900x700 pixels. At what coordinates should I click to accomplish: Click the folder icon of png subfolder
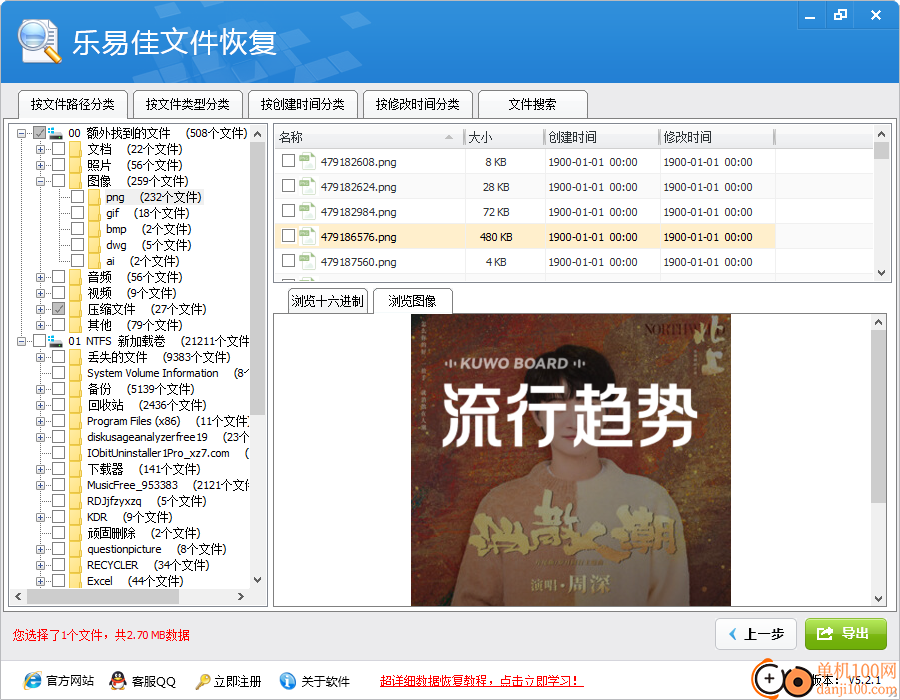94,197
